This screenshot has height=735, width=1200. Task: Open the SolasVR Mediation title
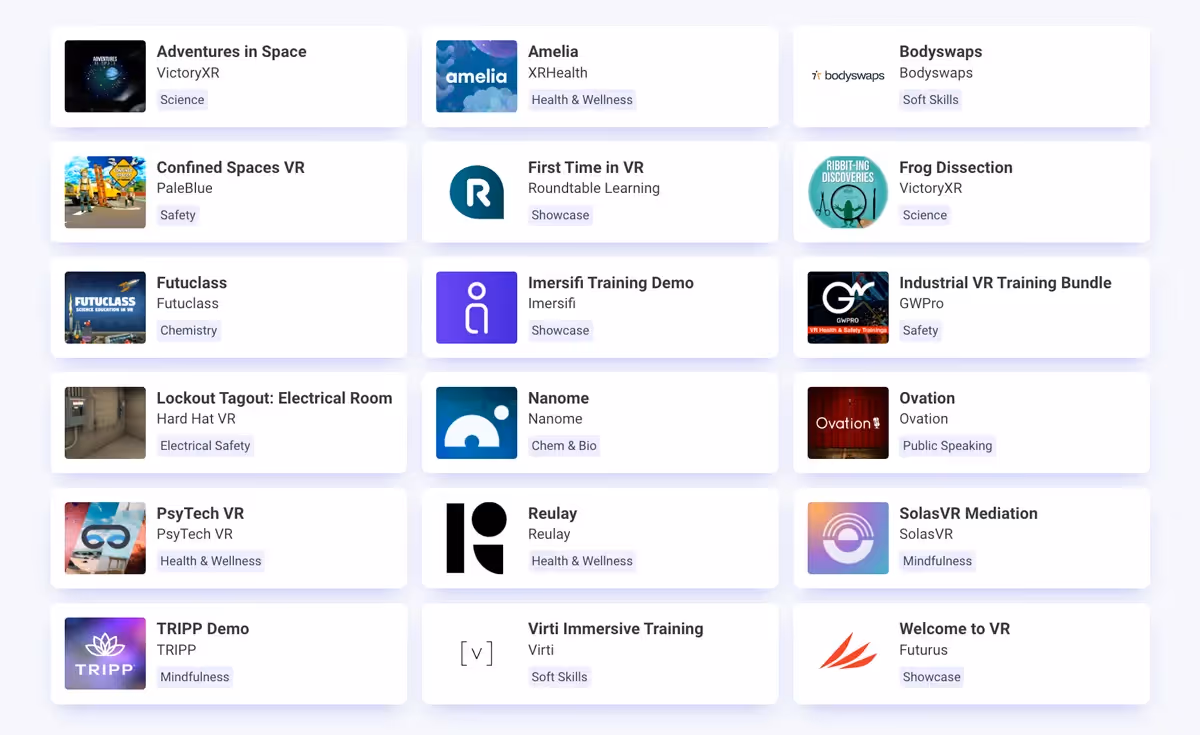pos(968,513)
